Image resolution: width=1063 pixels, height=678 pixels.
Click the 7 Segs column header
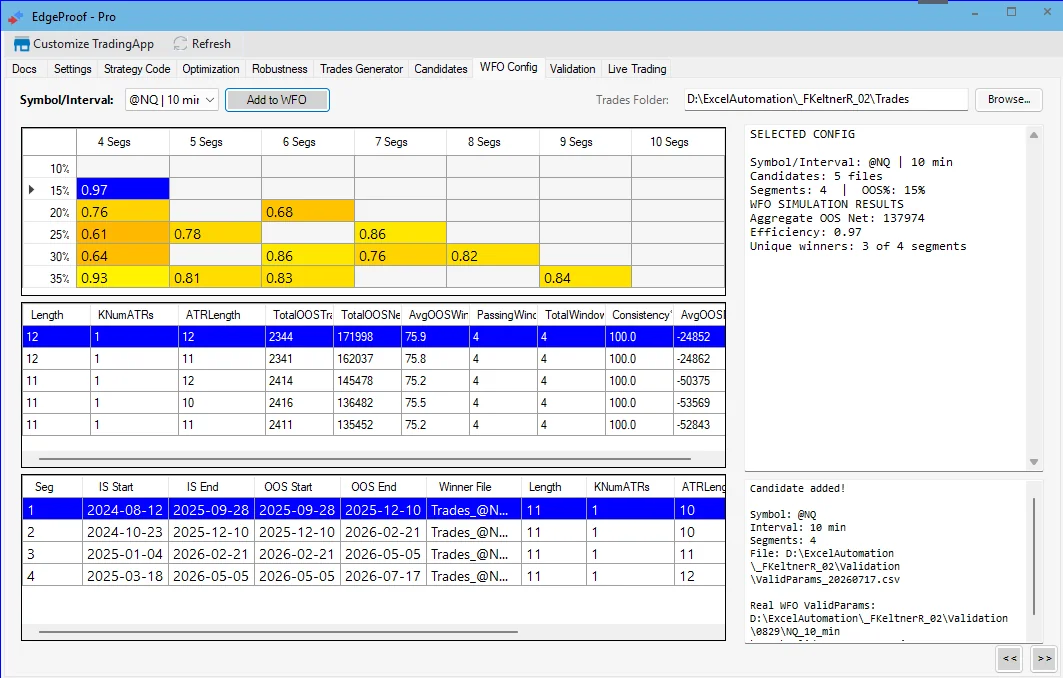pyautogui.click(x=400, y=142)
